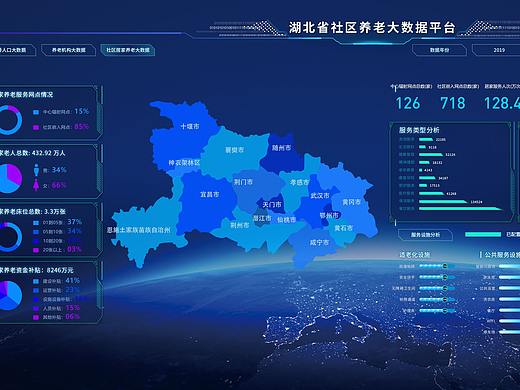
Task: Click the male figure icon beside 34%
Action: 36,170
